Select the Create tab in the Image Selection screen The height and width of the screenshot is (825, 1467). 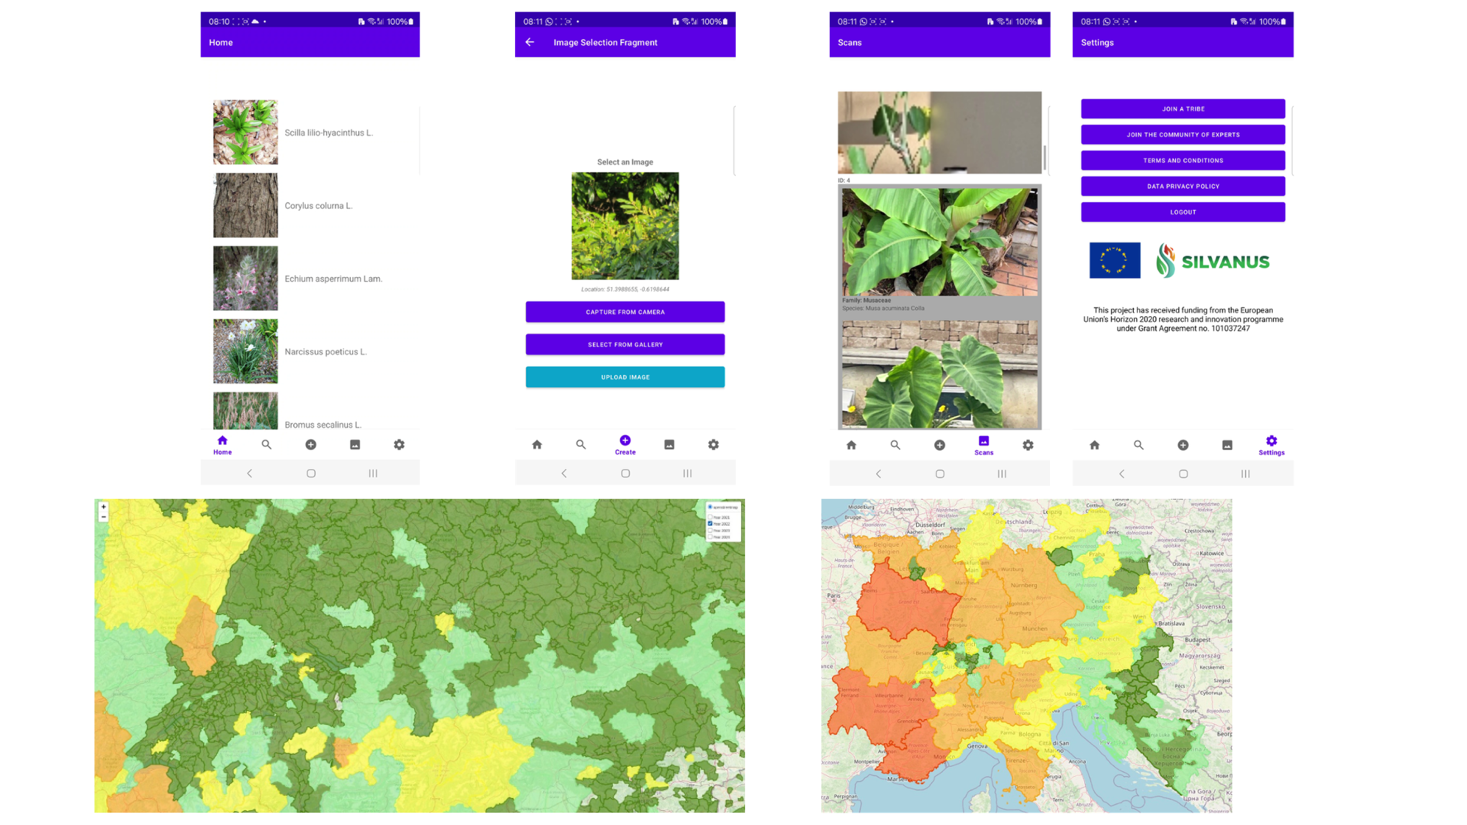[x=625, y=445]
